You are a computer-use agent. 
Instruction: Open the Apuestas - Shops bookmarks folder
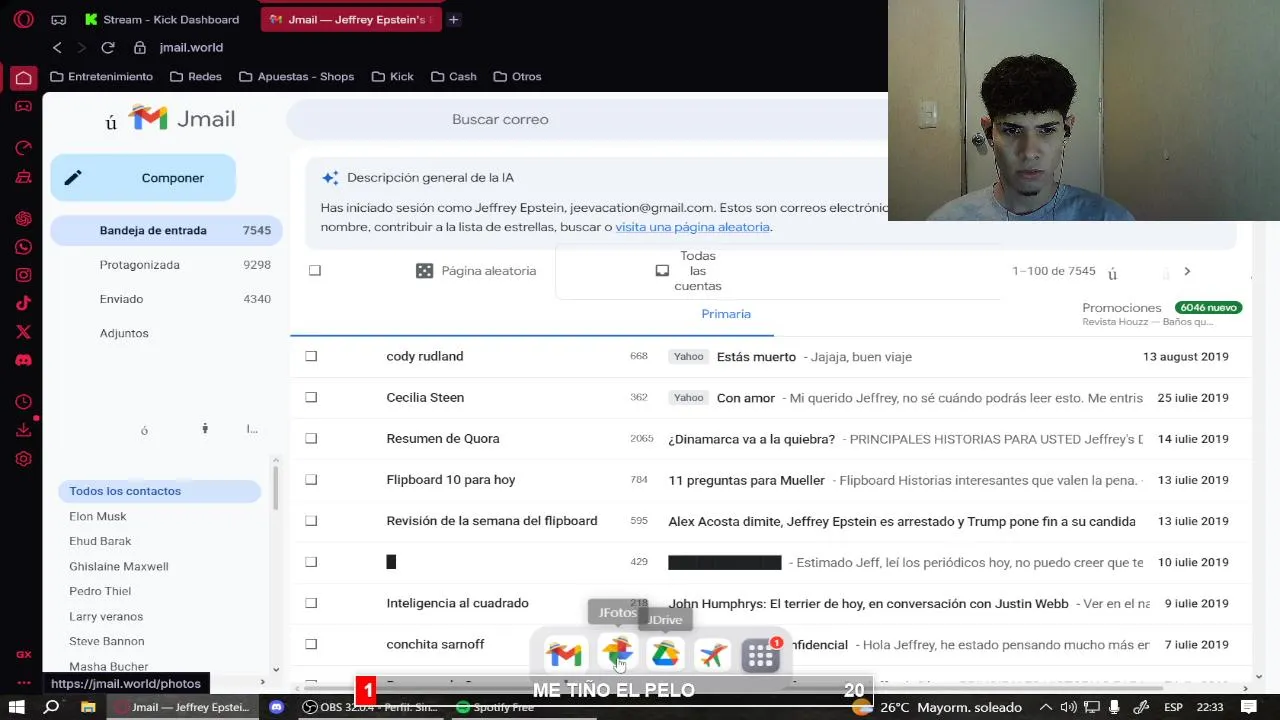[x=297, y=76]
